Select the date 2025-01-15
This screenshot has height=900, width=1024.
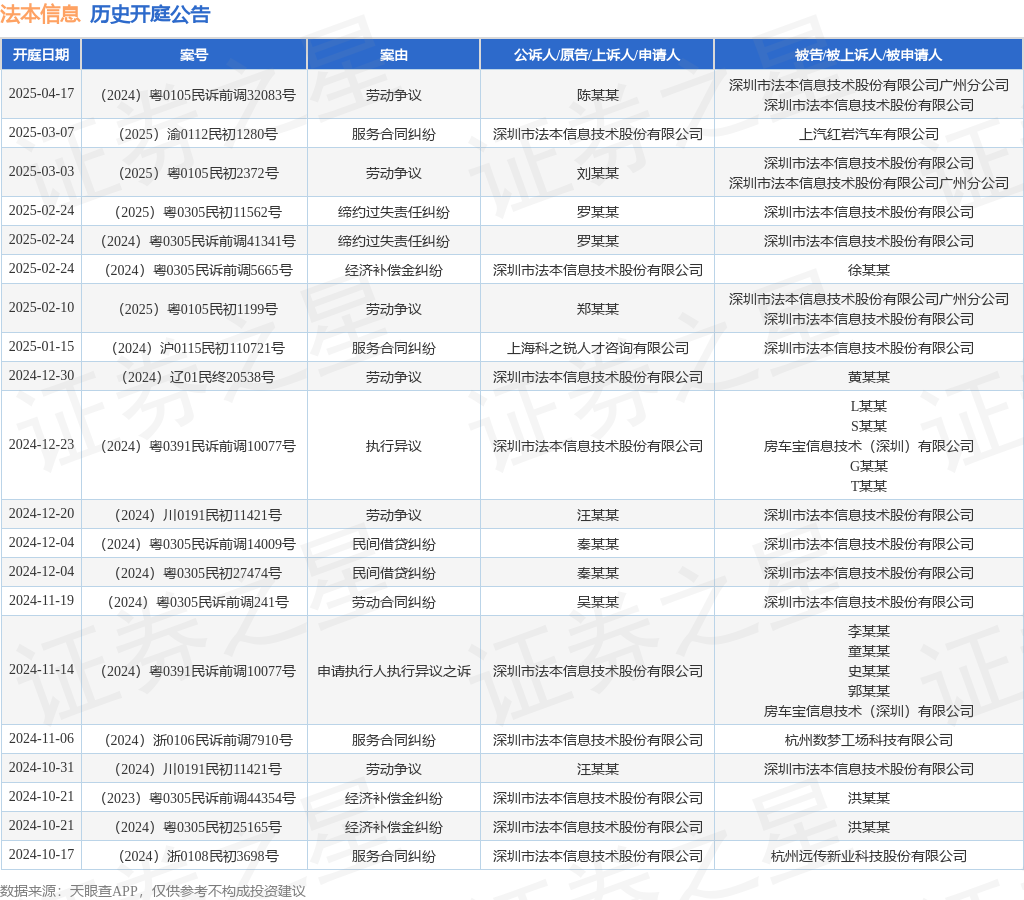coord(41,346)
